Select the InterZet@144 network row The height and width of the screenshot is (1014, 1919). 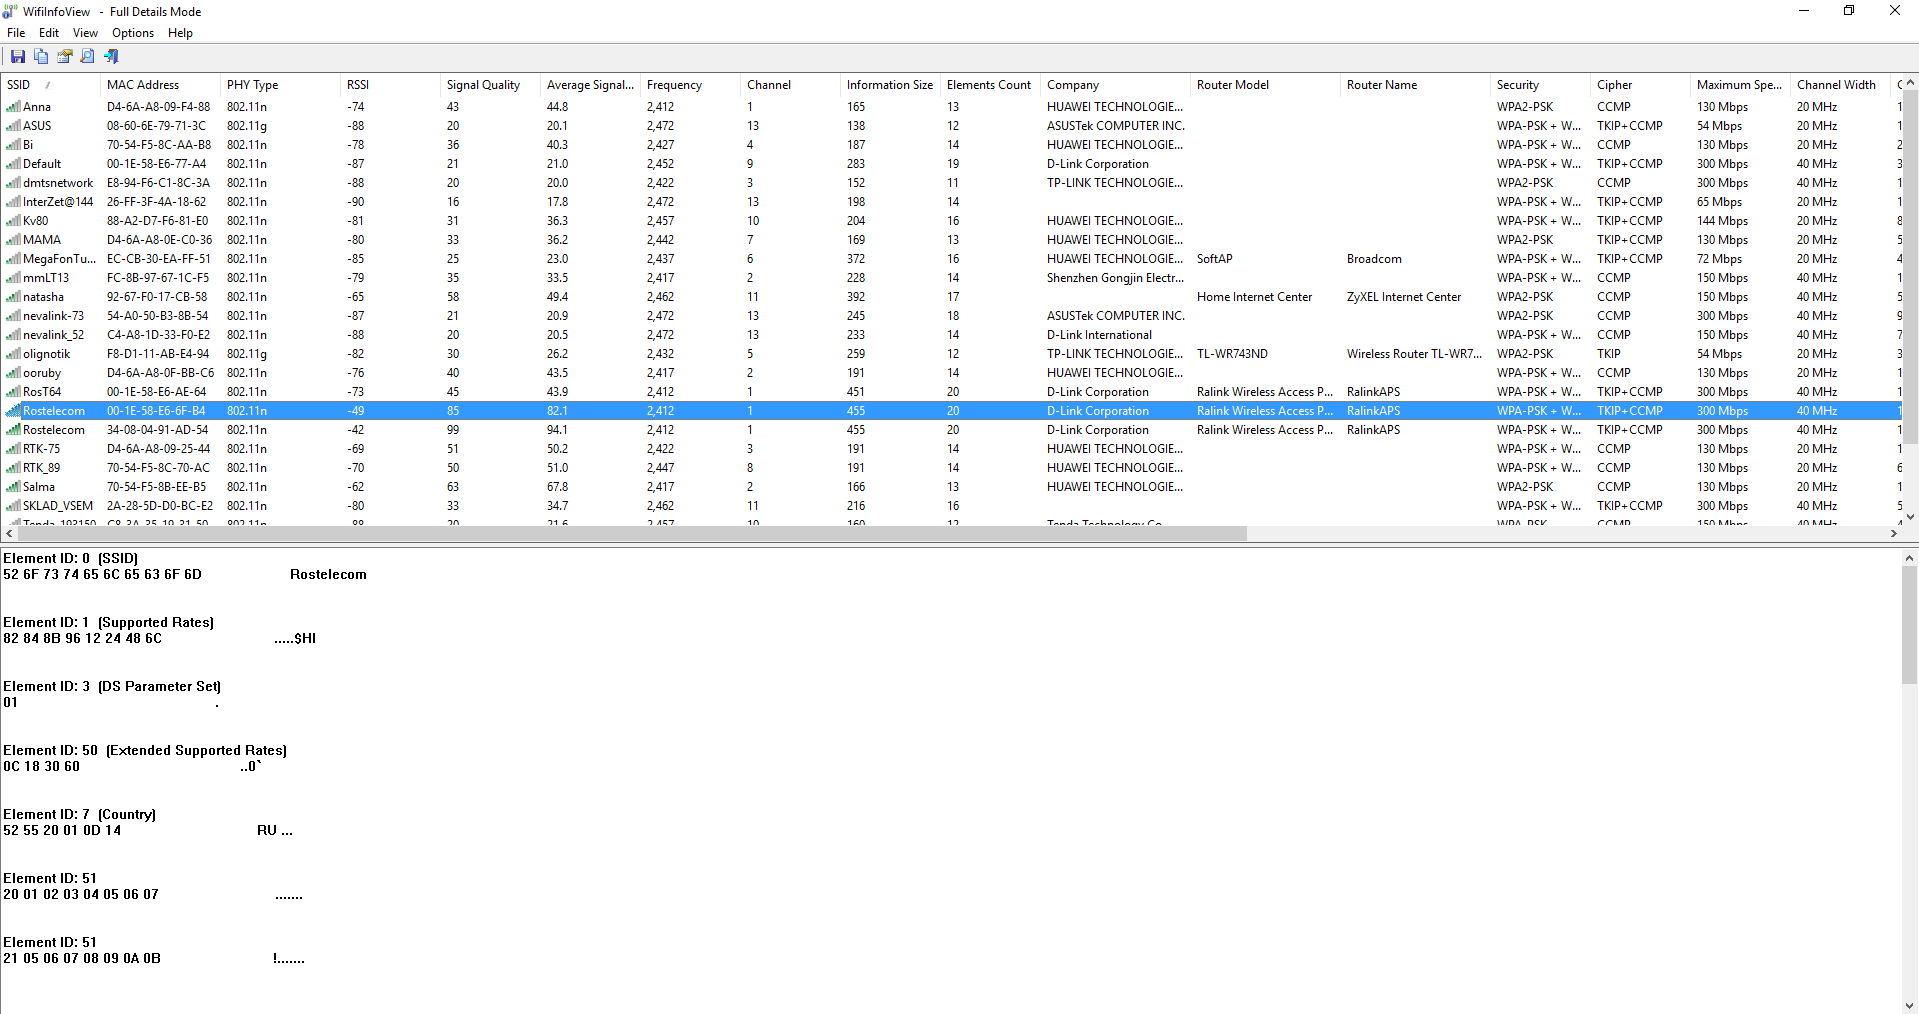click(950, 201)
